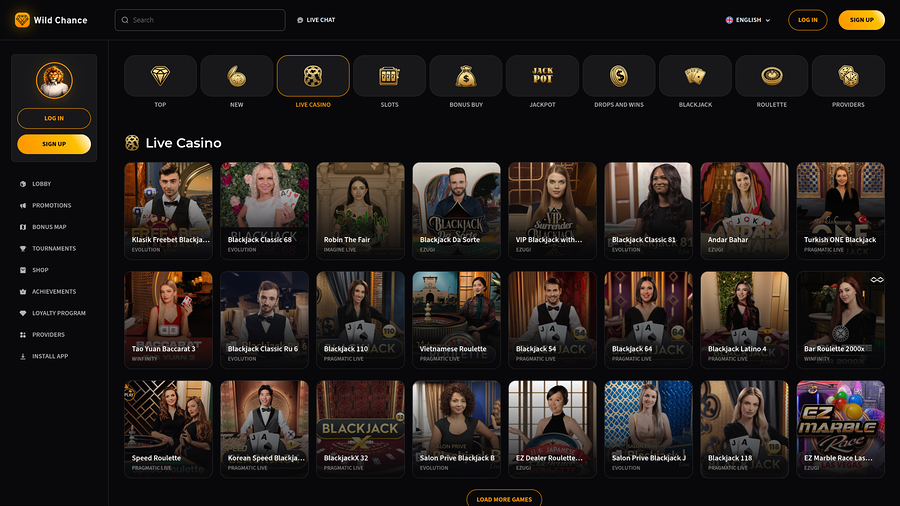Open Speed Roulette game
The height and width of the screenshot is (506, 900).
pos(168,429)
